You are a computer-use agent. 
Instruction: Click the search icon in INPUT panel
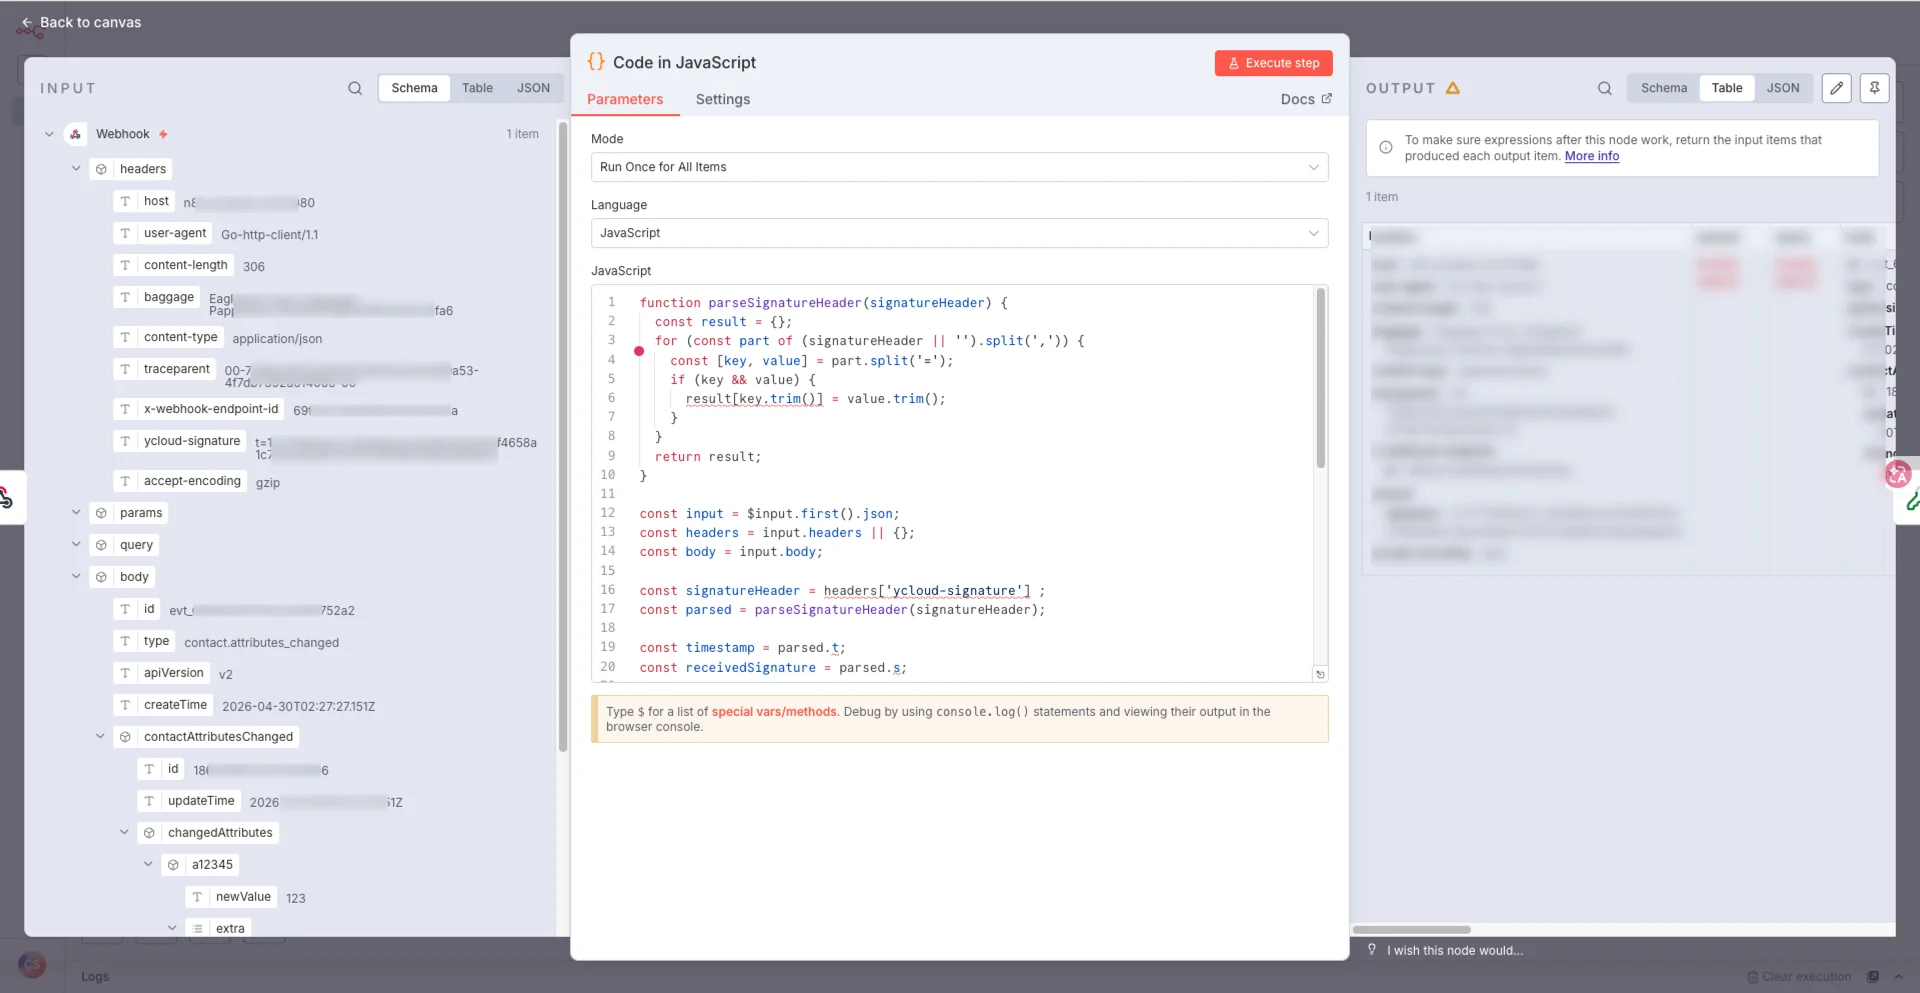(355, 88)
